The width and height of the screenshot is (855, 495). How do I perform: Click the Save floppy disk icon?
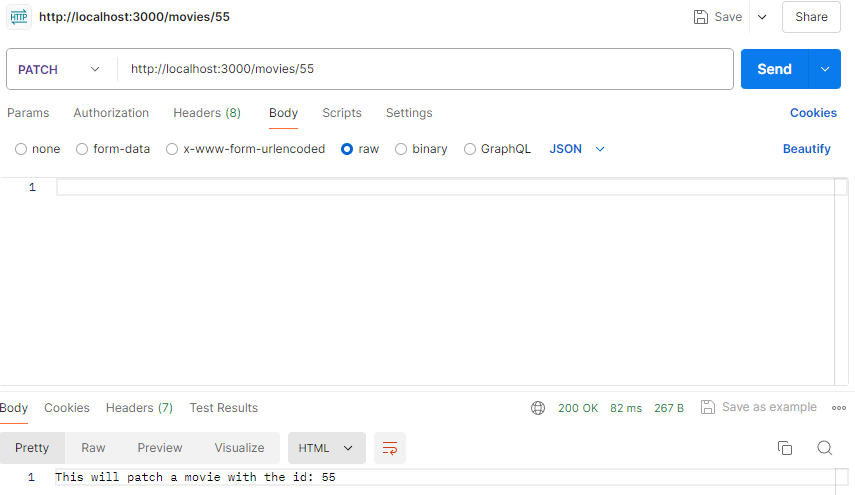pos(701,17)
